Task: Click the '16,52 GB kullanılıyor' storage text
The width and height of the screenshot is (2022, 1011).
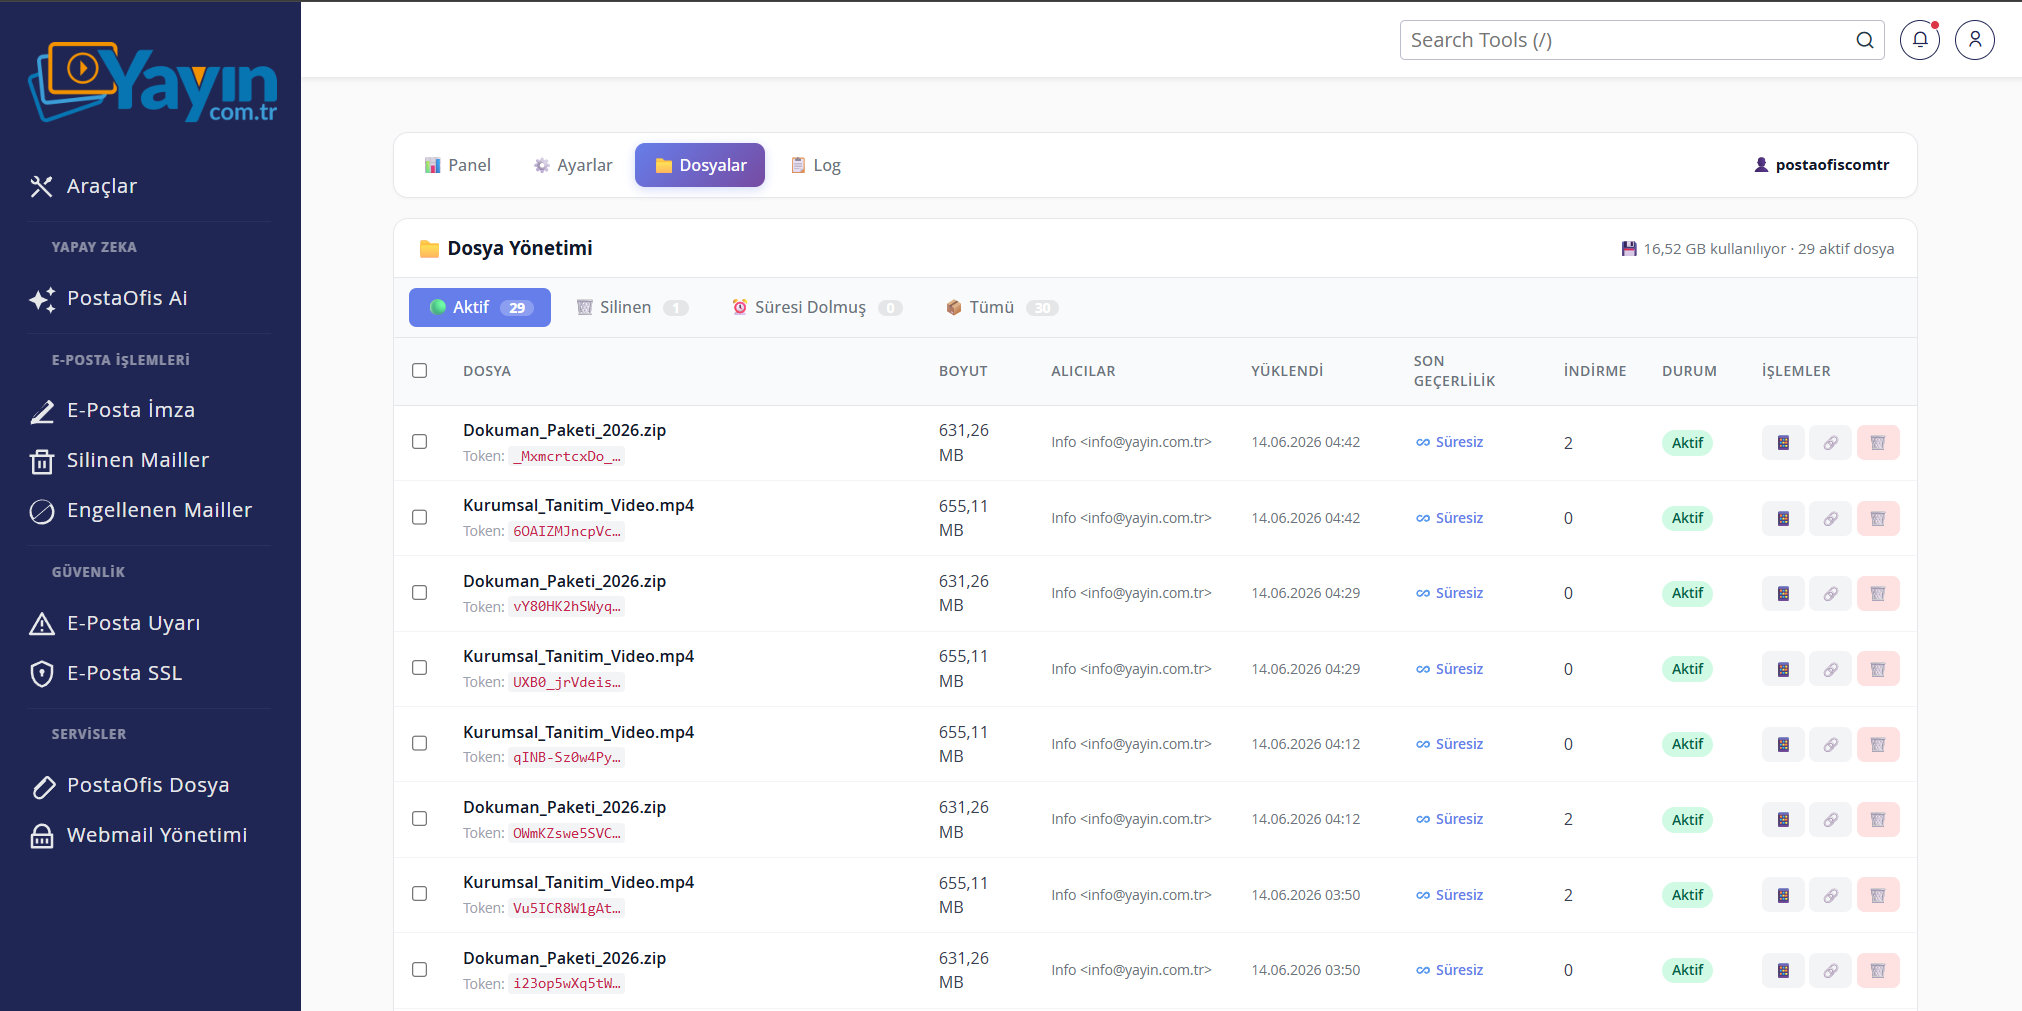Action: [1714, 249]
